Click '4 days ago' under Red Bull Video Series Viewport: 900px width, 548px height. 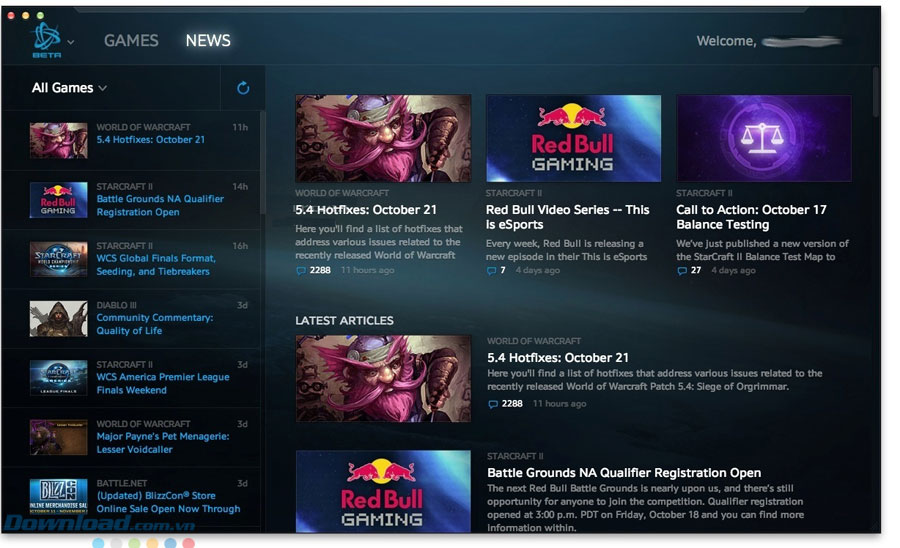click(537, 270)
